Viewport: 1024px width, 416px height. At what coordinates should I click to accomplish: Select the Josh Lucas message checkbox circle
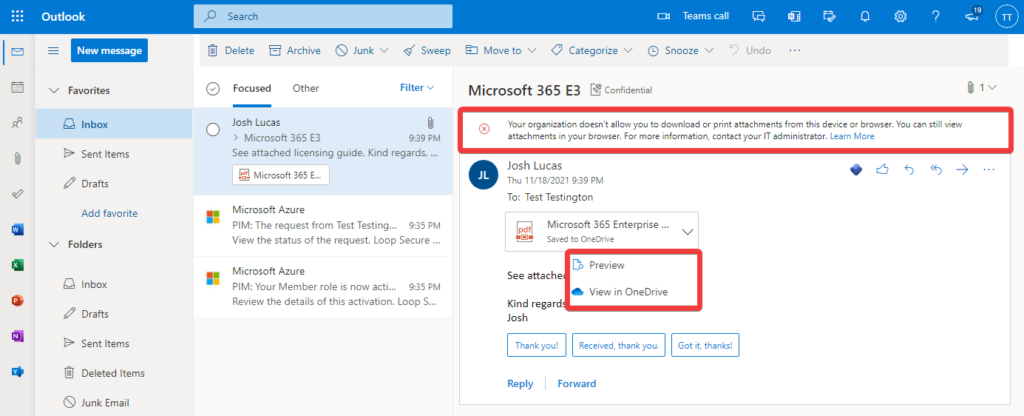[213, 130]
